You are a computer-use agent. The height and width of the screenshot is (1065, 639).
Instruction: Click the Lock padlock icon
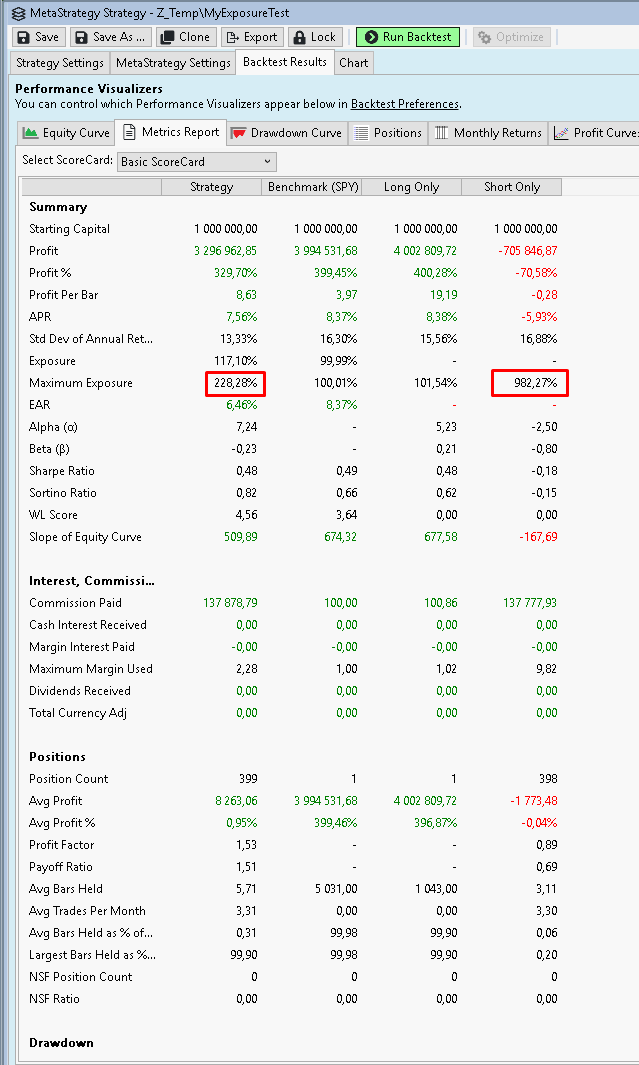pyautogui.click(x=299, y=37)
